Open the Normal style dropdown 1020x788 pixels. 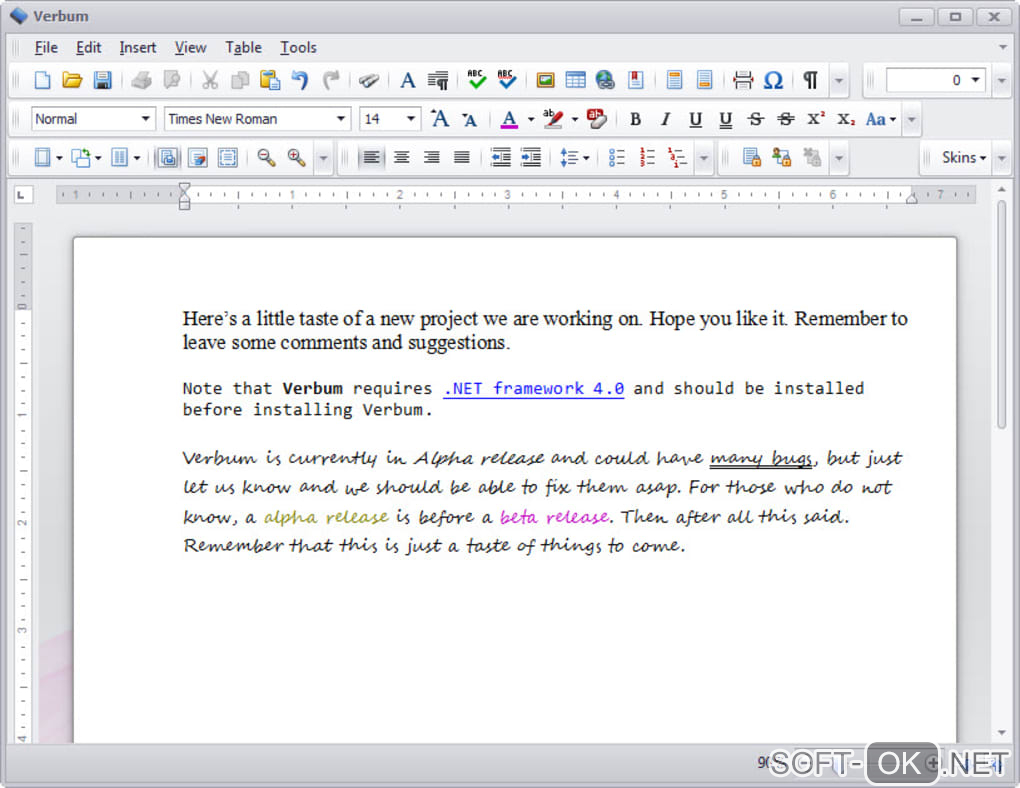click(x=146, y=119)
